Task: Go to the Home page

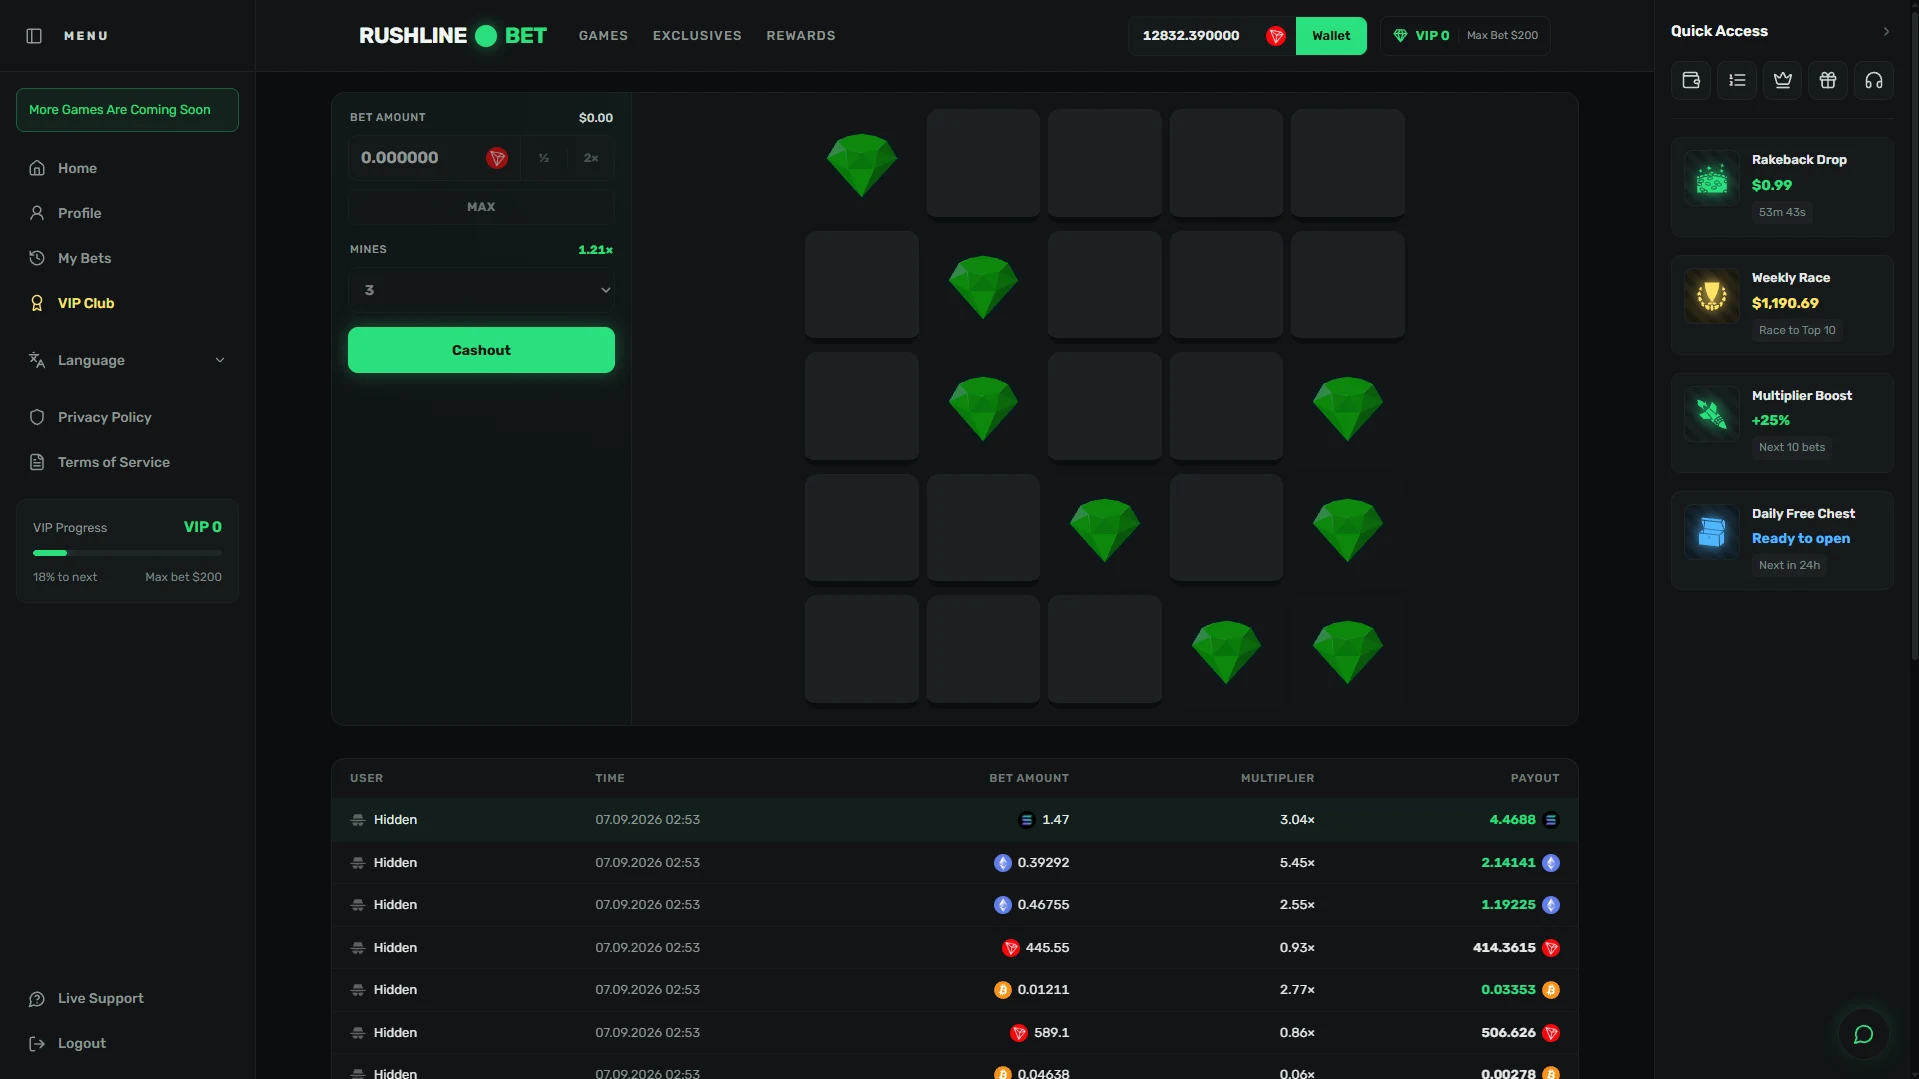Action: [77, 168]
